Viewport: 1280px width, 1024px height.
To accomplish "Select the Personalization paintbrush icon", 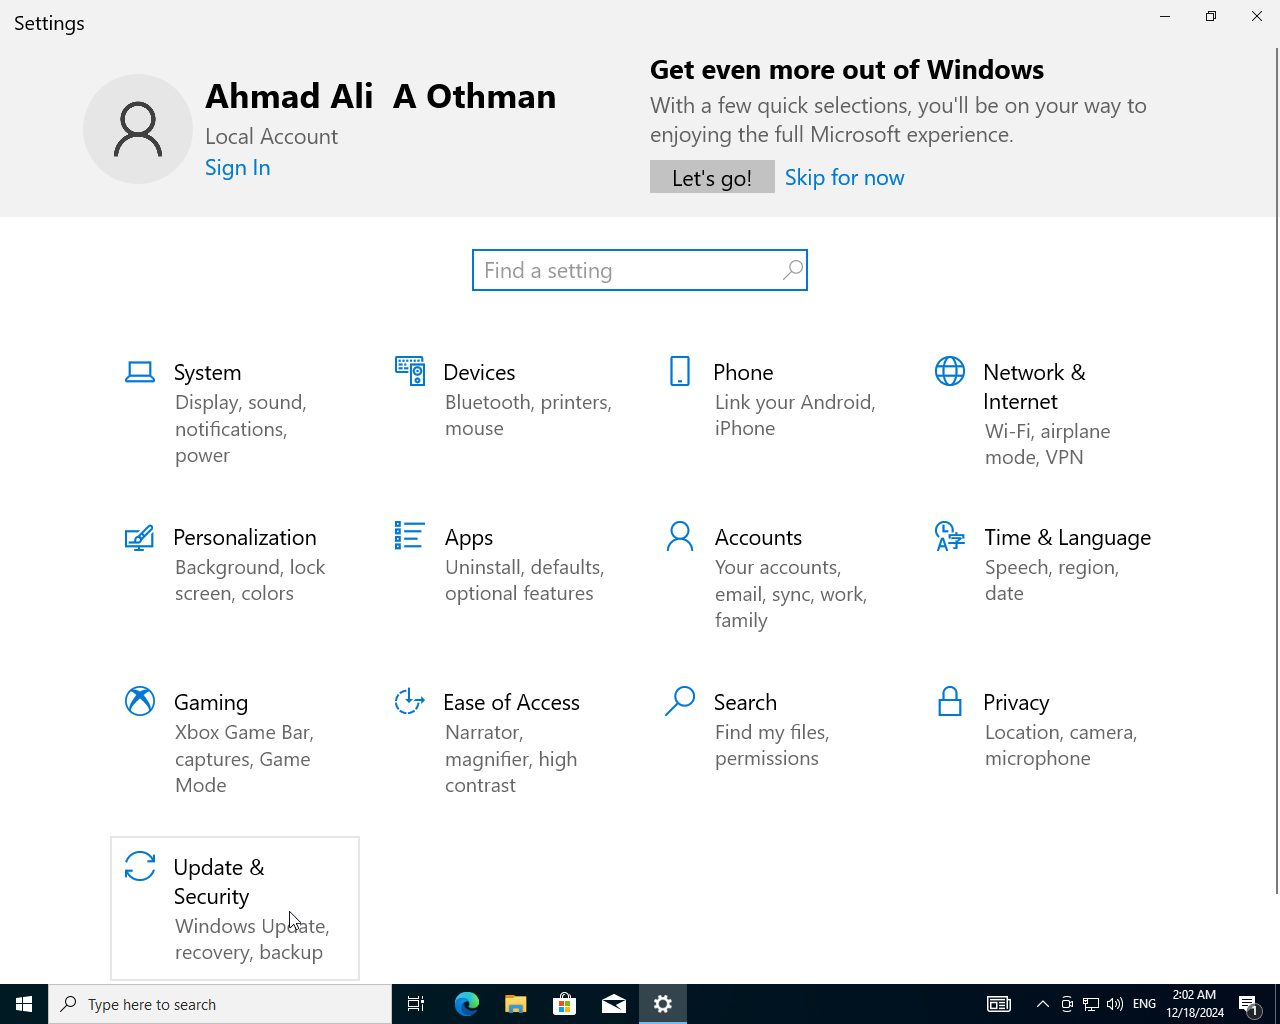I will pyautogui.click(x=140, y=537).
